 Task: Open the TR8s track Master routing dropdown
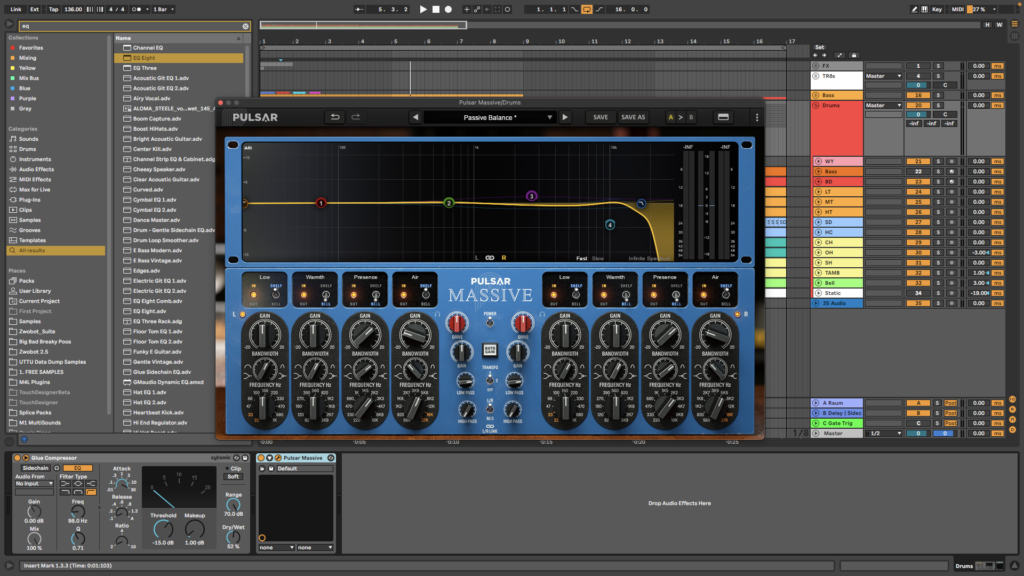[x=884, y=76]
